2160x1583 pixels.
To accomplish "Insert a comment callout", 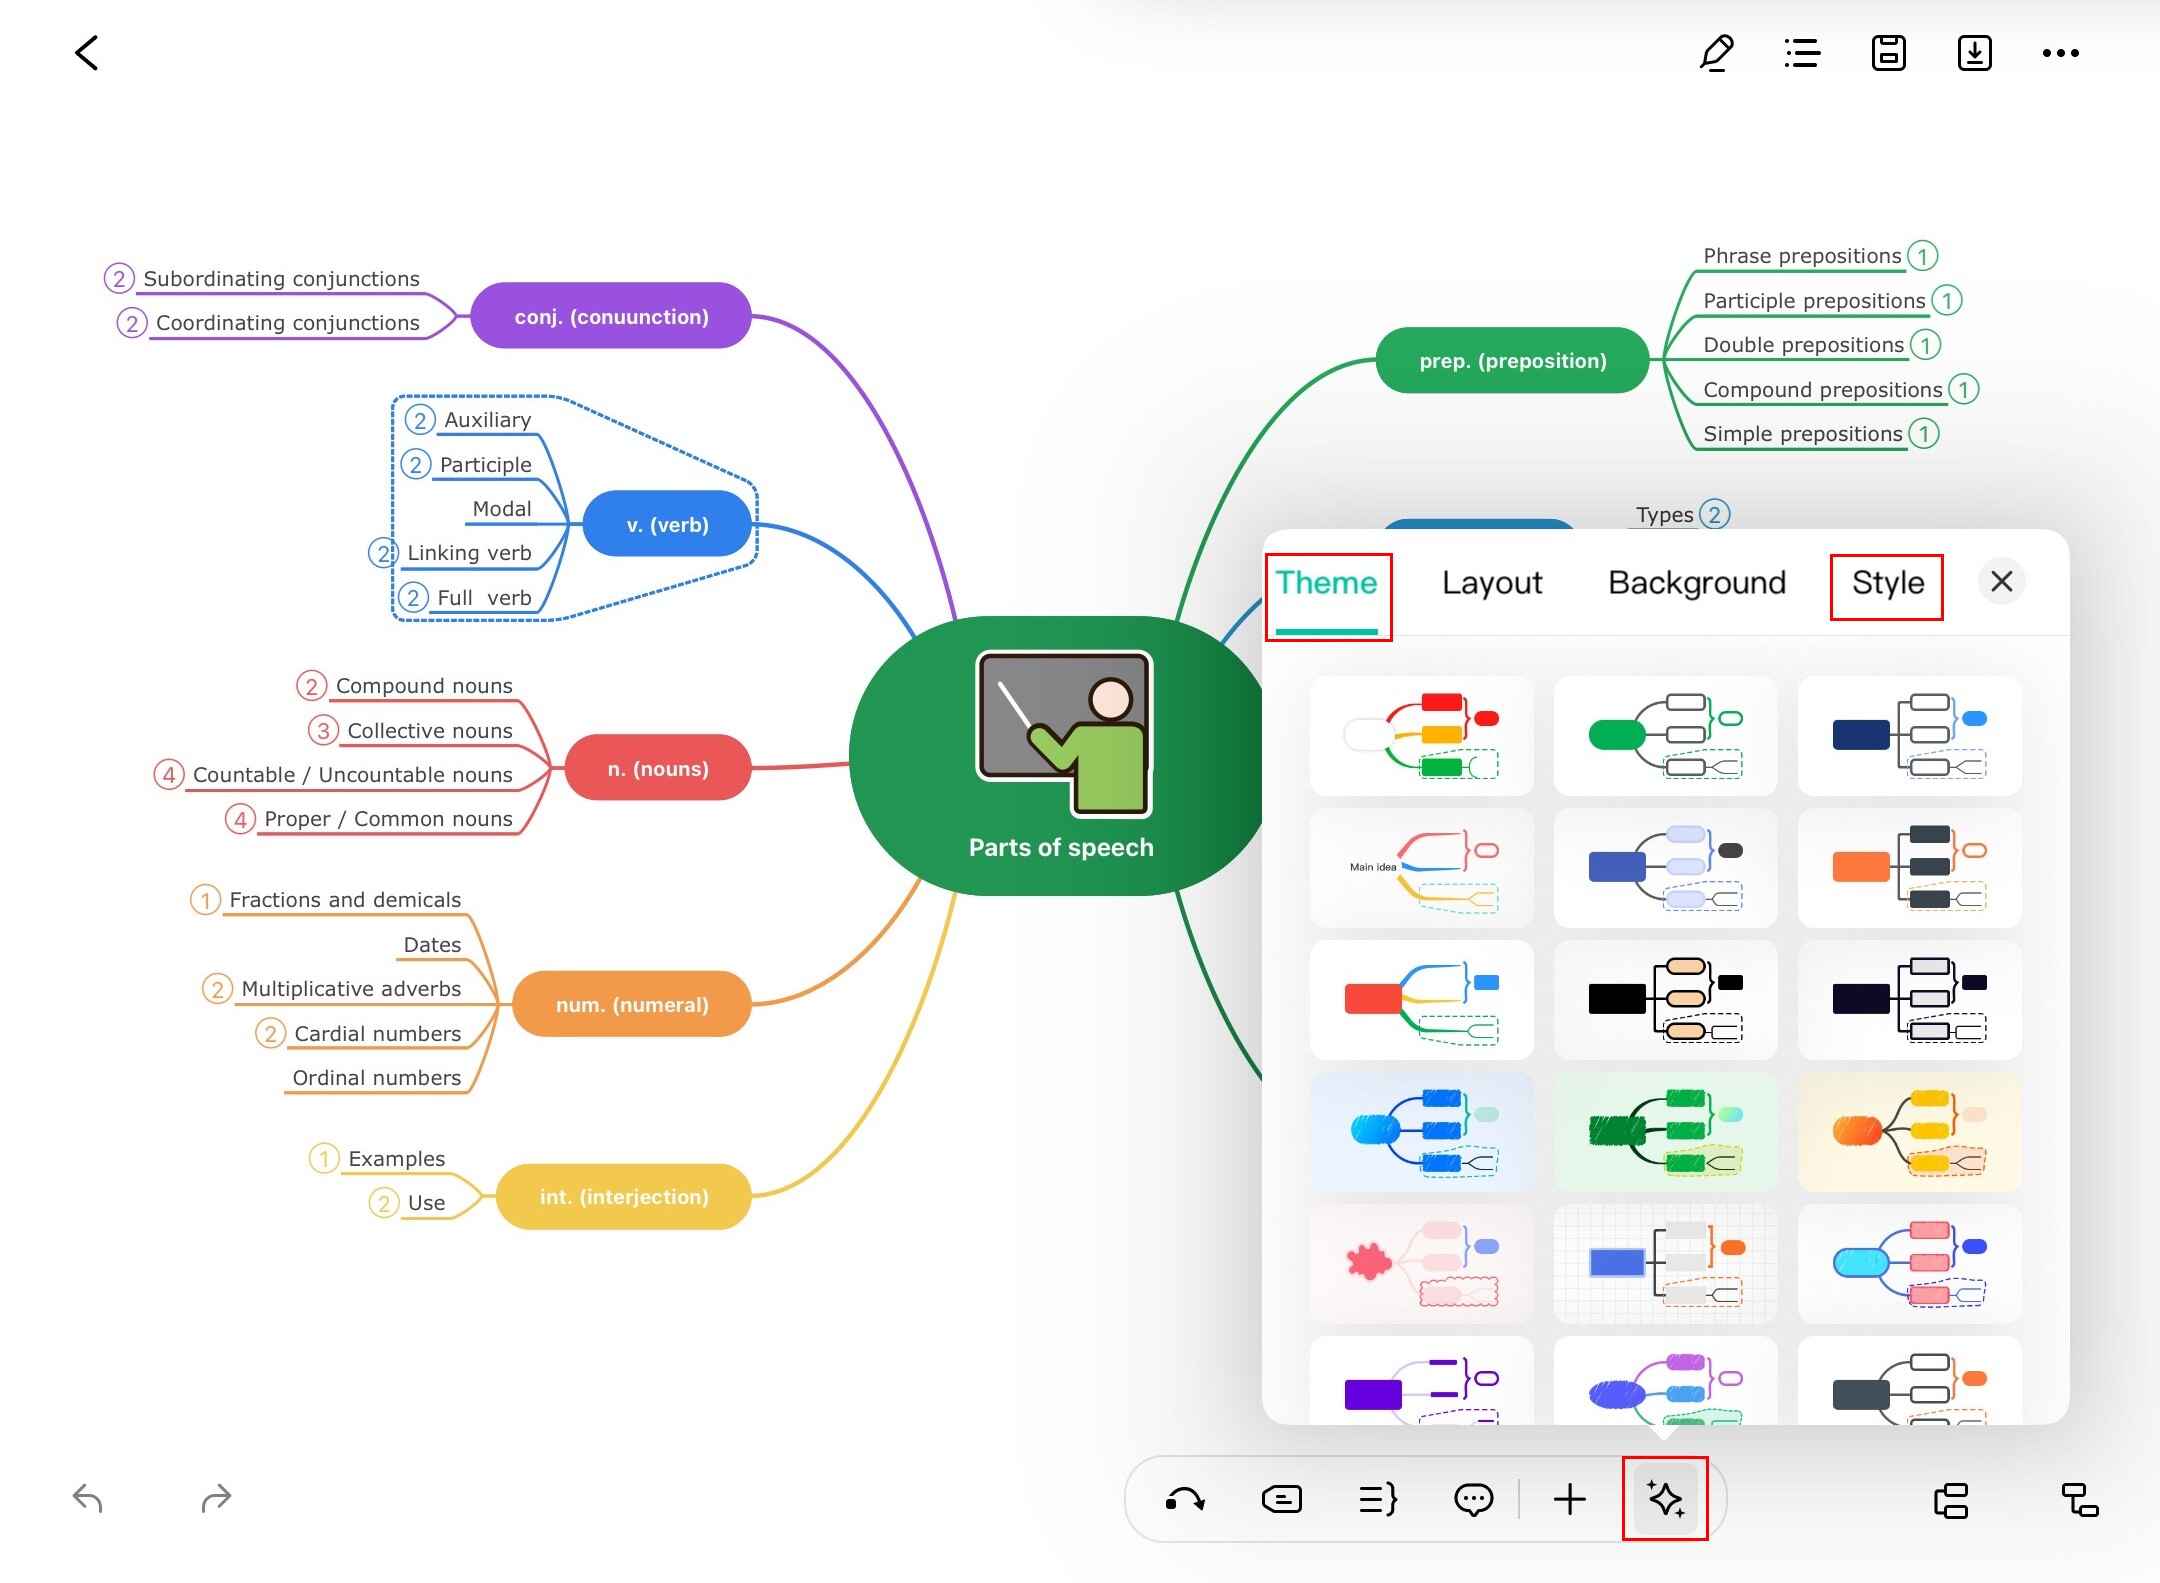I will [1473, 1499].
